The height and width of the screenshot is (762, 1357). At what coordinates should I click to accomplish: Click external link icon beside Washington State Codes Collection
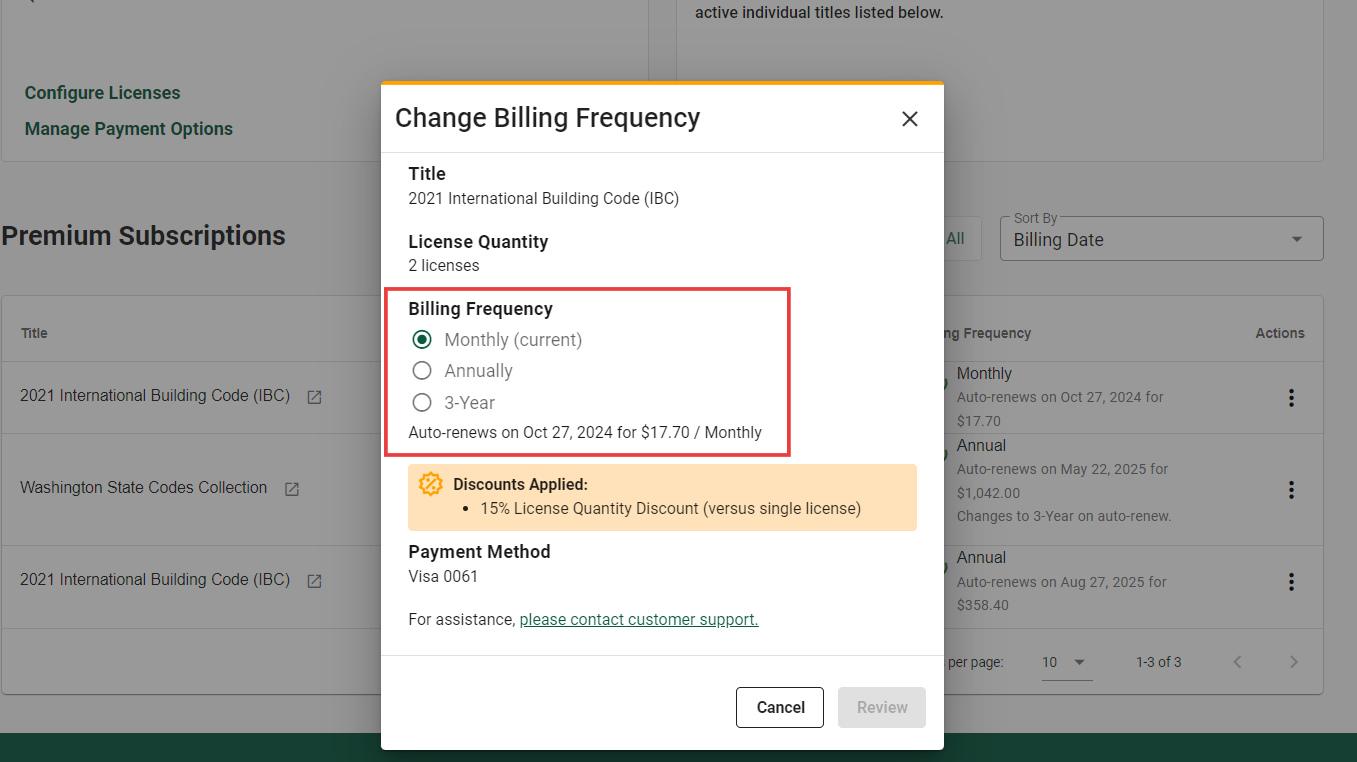[x=292, y=489]
